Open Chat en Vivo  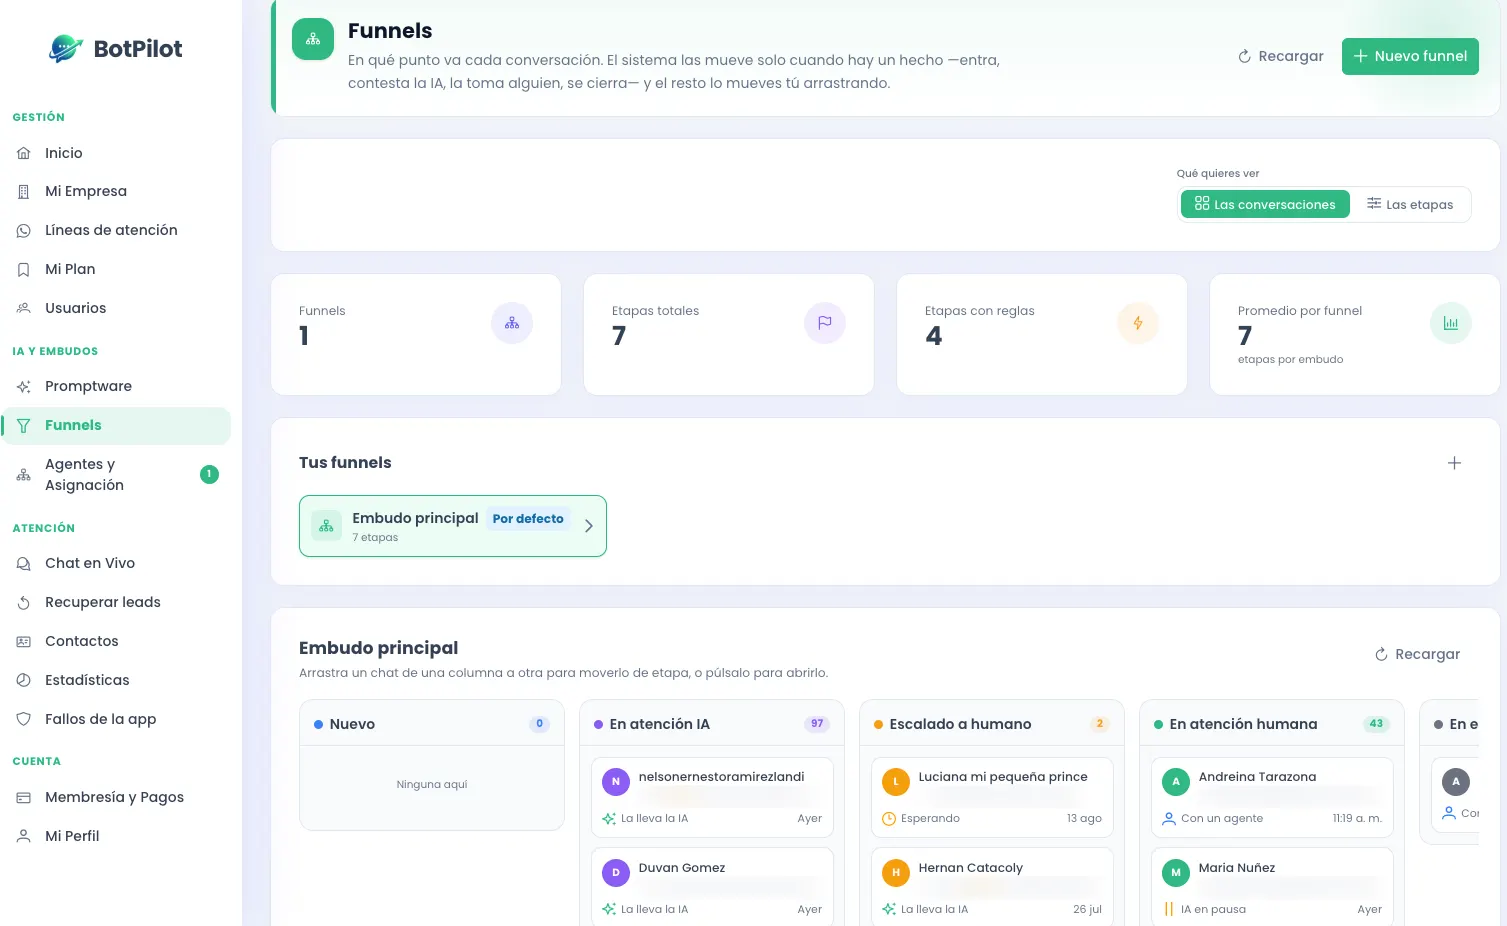tap(116, 563)
